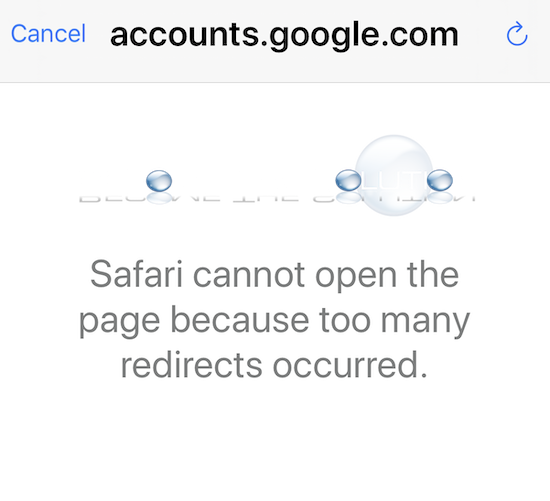Select the accounts.google.com address title
The width and height of the screenshot is (550, 501).
click(284, 35)
